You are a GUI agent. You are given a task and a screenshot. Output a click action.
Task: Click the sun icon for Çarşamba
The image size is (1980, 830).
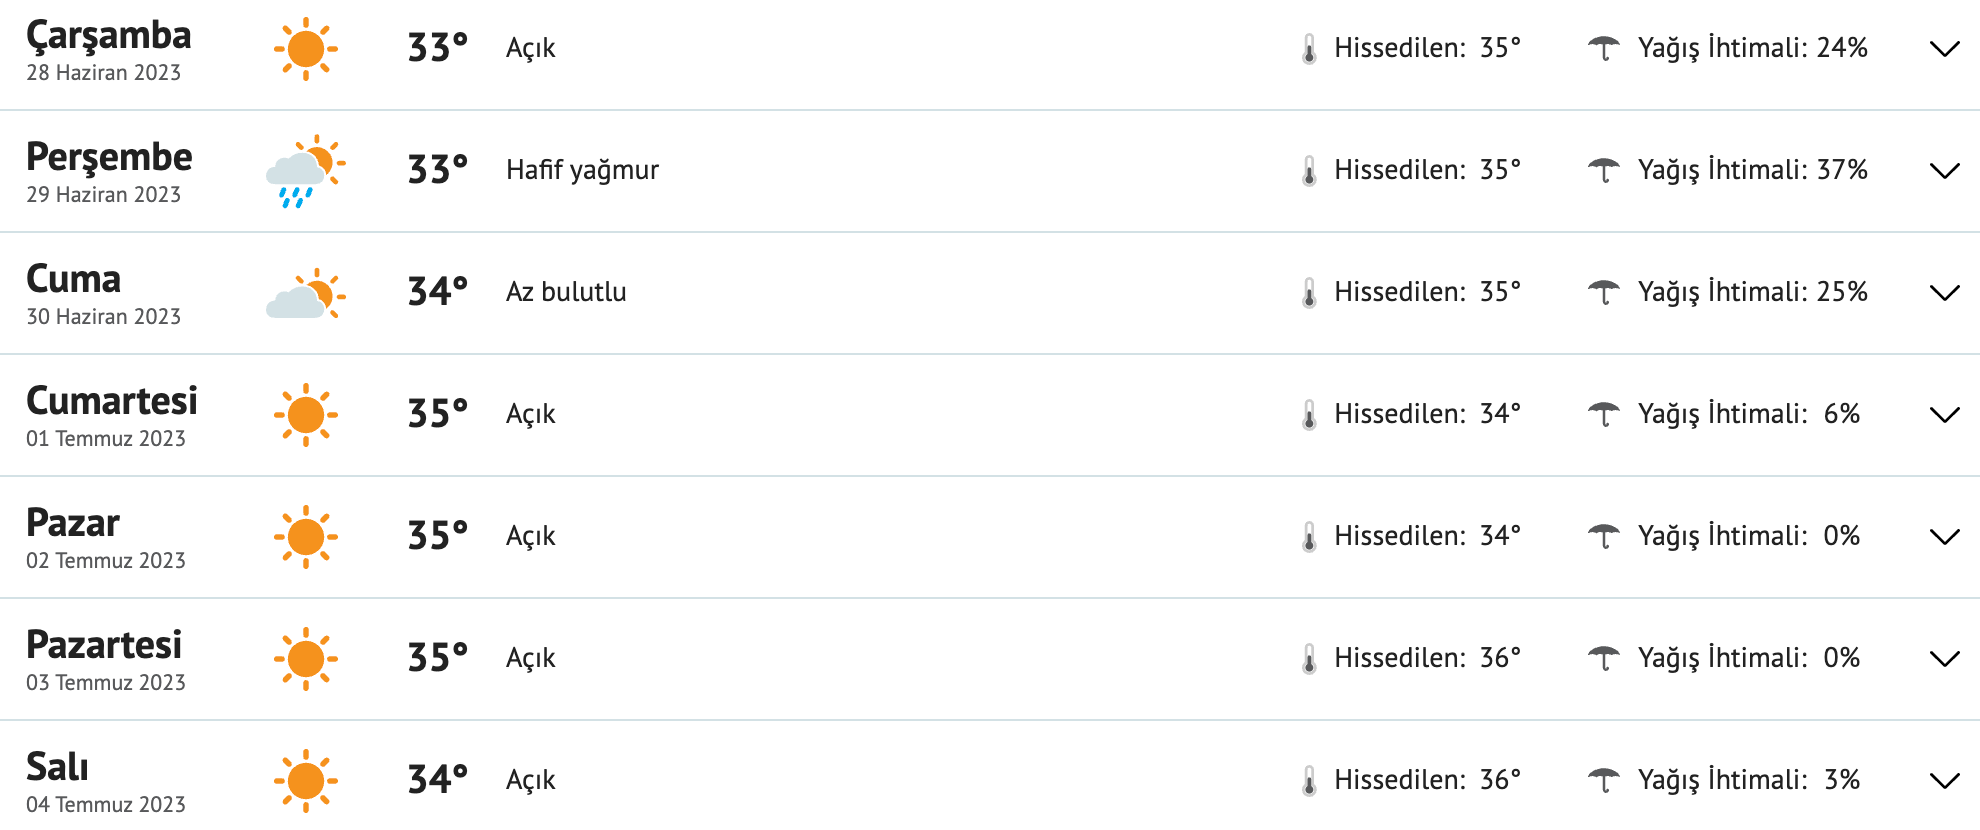305,47
